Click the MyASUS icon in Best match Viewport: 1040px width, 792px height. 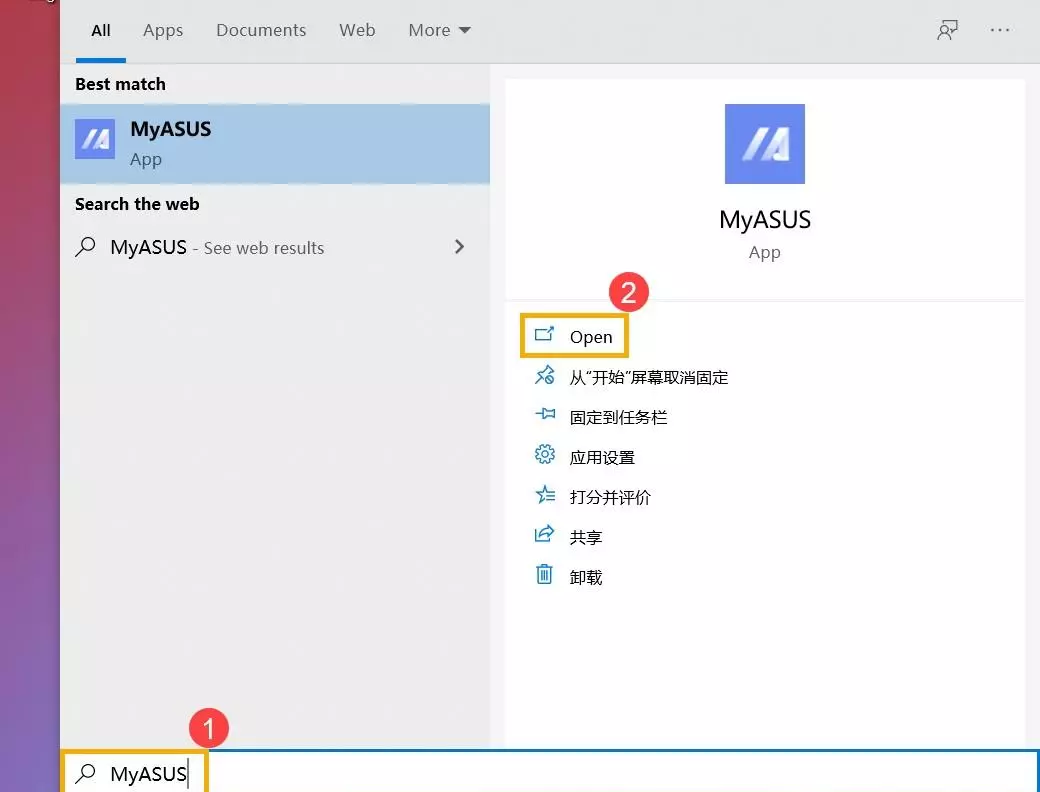(x=95, y=140)
